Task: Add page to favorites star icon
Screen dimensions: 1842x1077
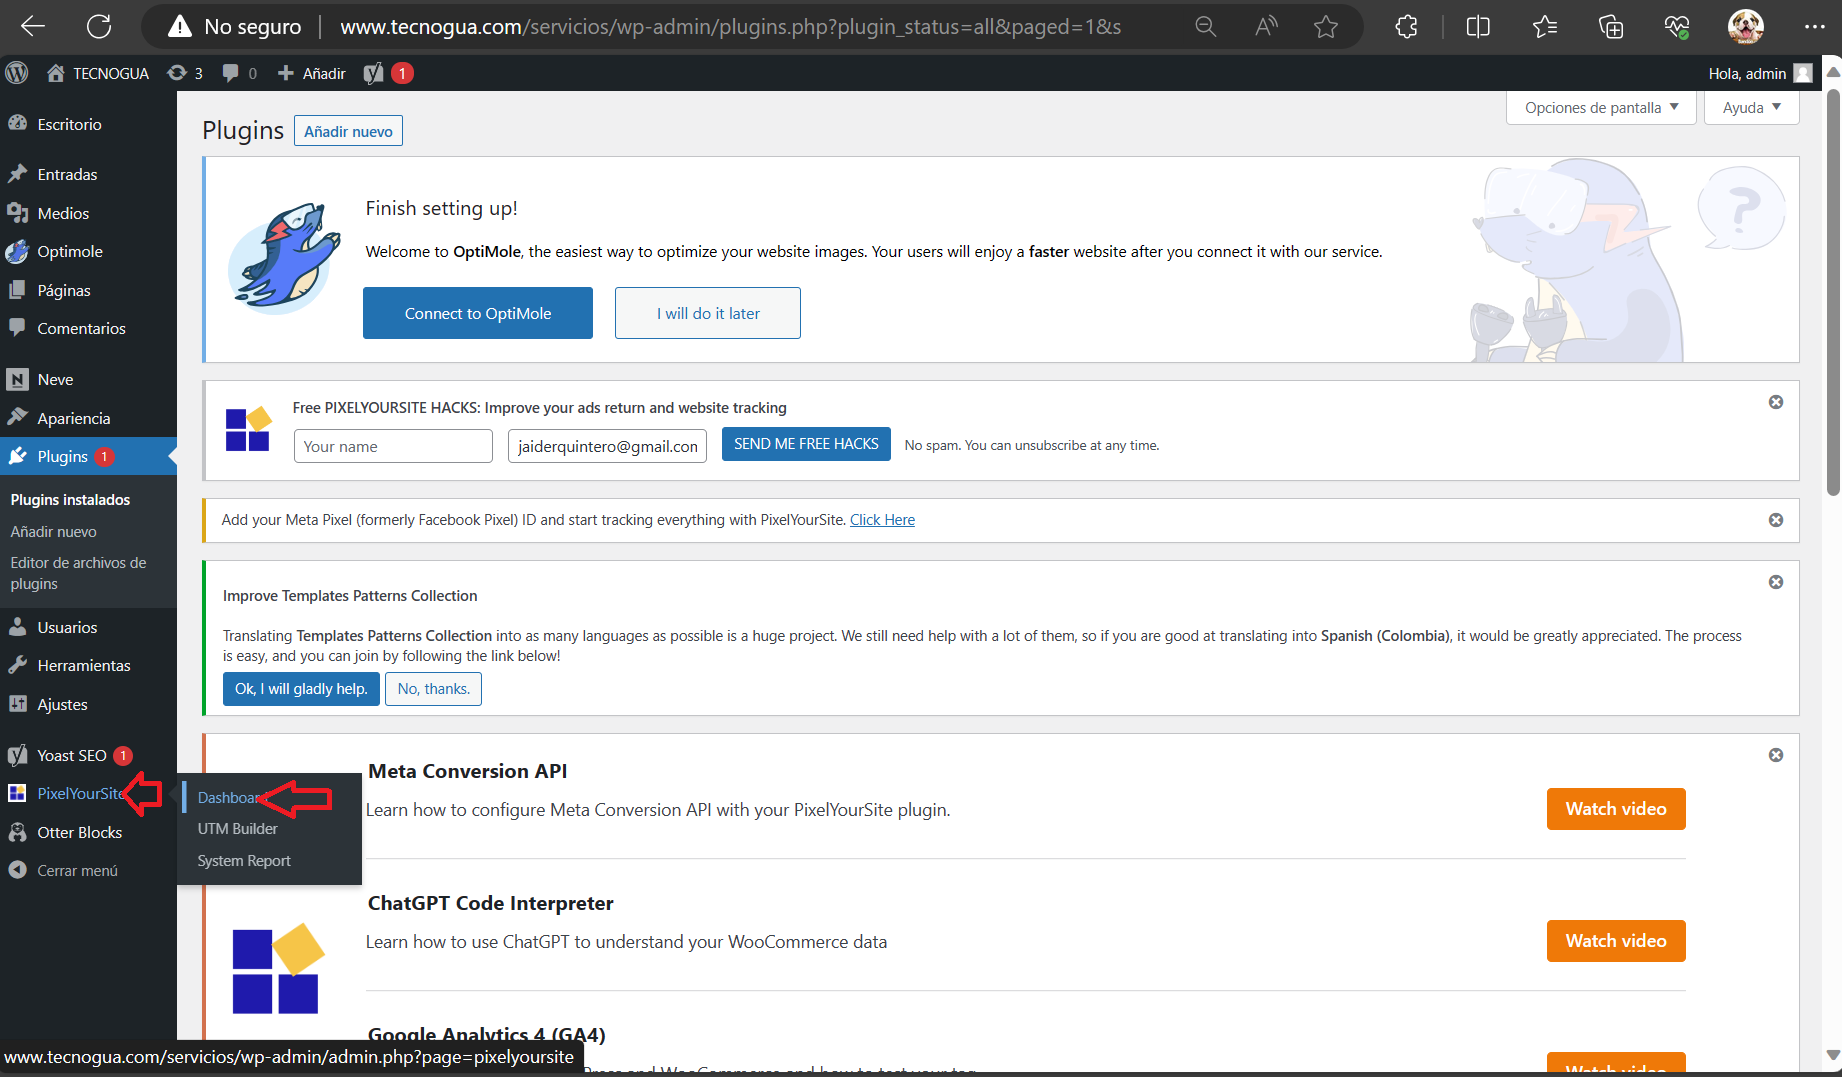Action: pyautogui.click(x=1326, y=27)
